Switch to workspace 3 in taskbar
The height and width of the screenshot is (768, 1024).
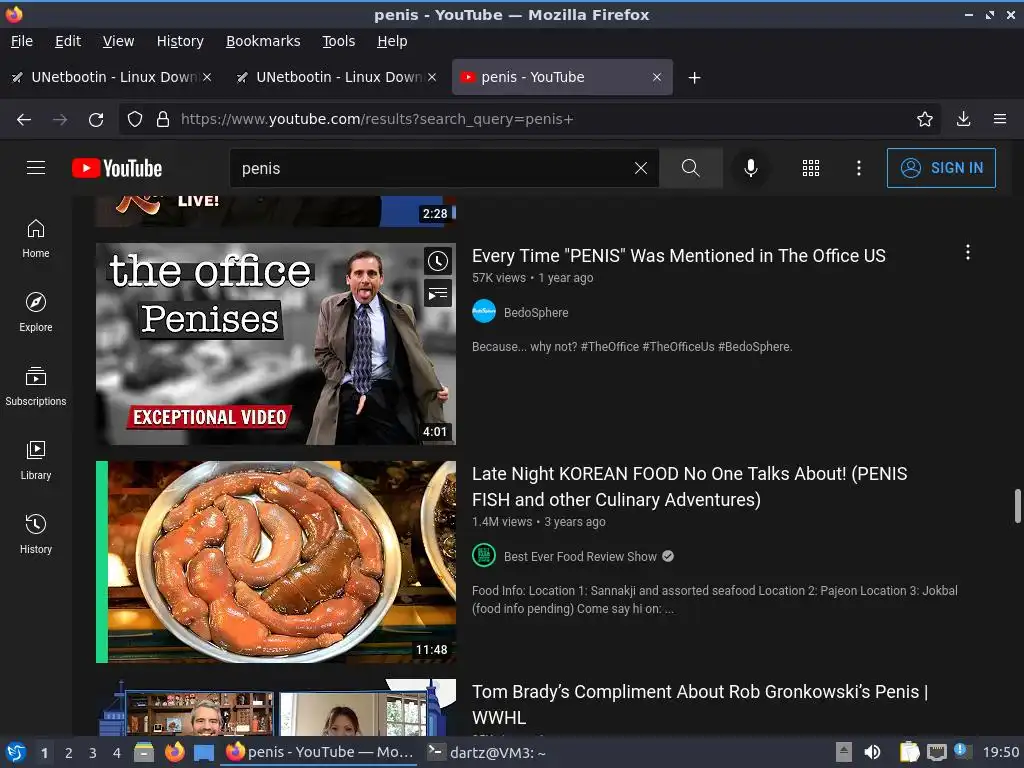coord(93,753)
